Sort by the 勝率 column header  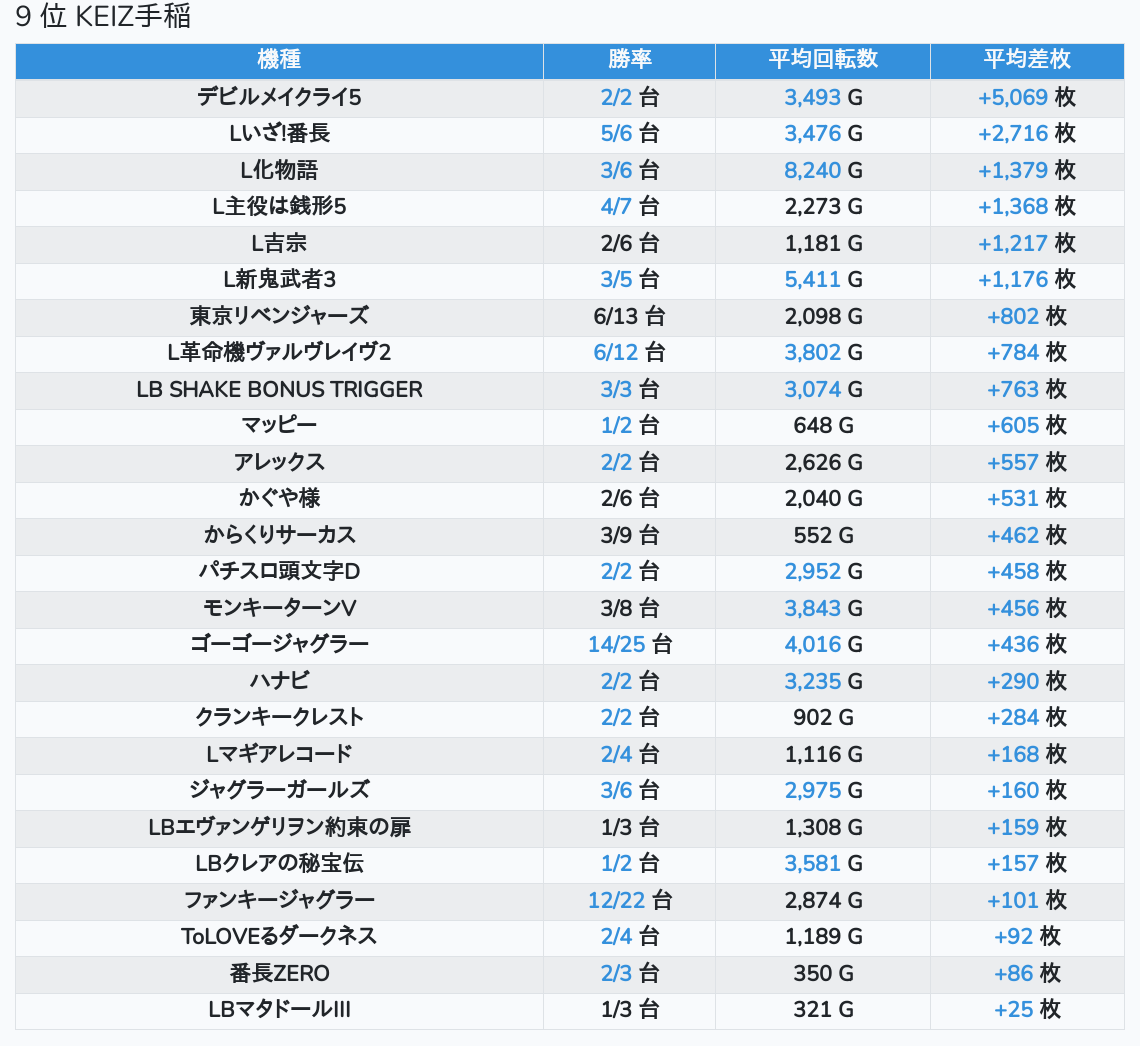pyautogui.click(x=629, y=60)
